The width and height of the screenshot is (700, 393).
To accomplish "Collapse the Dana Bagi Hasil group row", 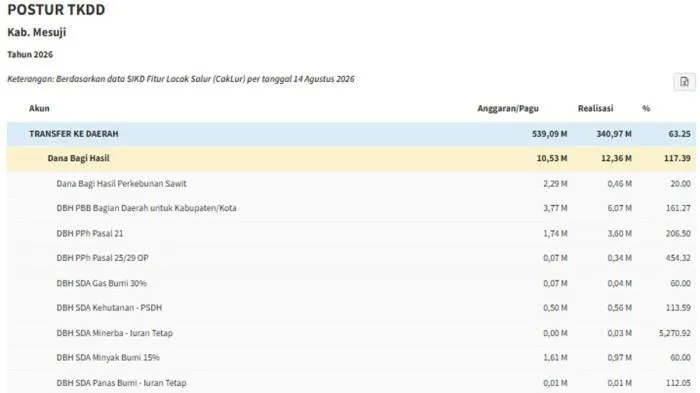I will (351, 158).
